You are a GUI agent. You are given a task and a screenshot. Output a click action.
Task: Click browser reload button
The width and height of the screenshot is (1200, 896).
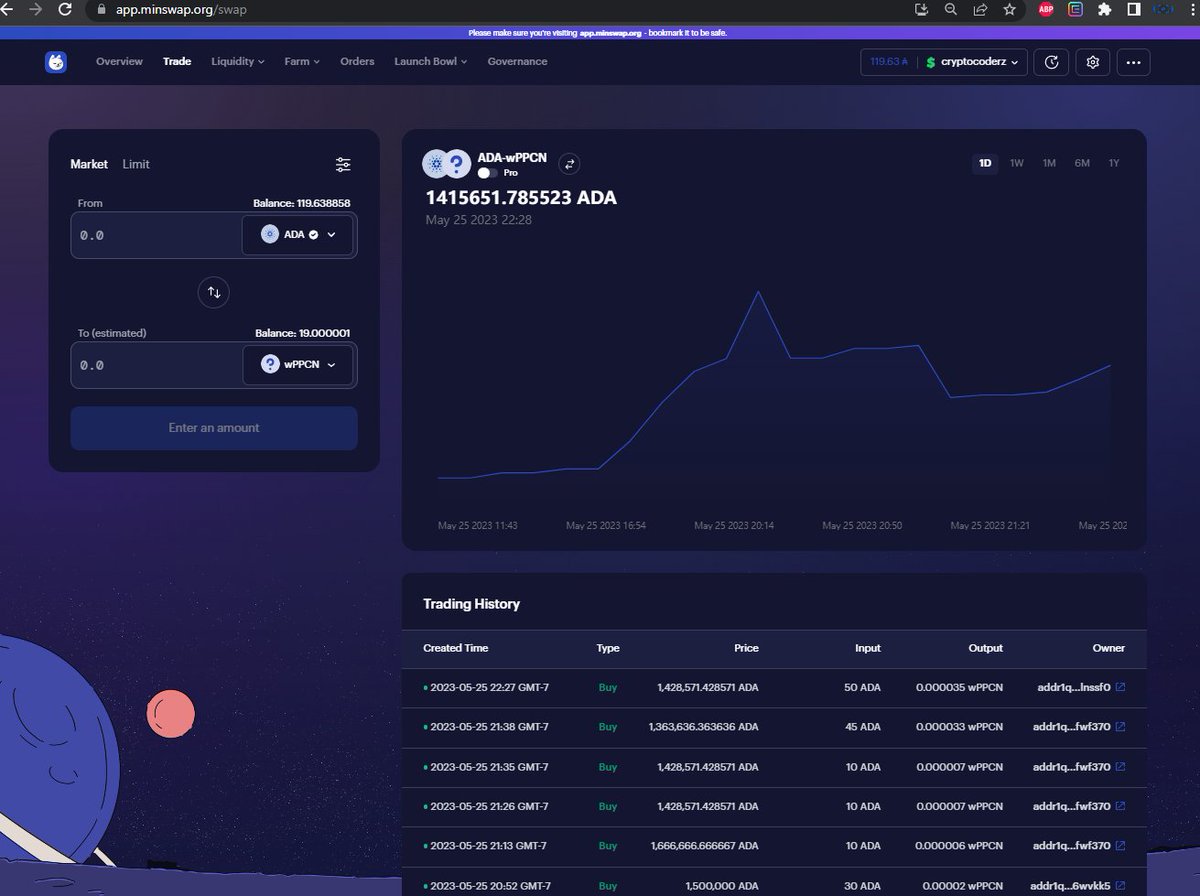click(64, 10)
